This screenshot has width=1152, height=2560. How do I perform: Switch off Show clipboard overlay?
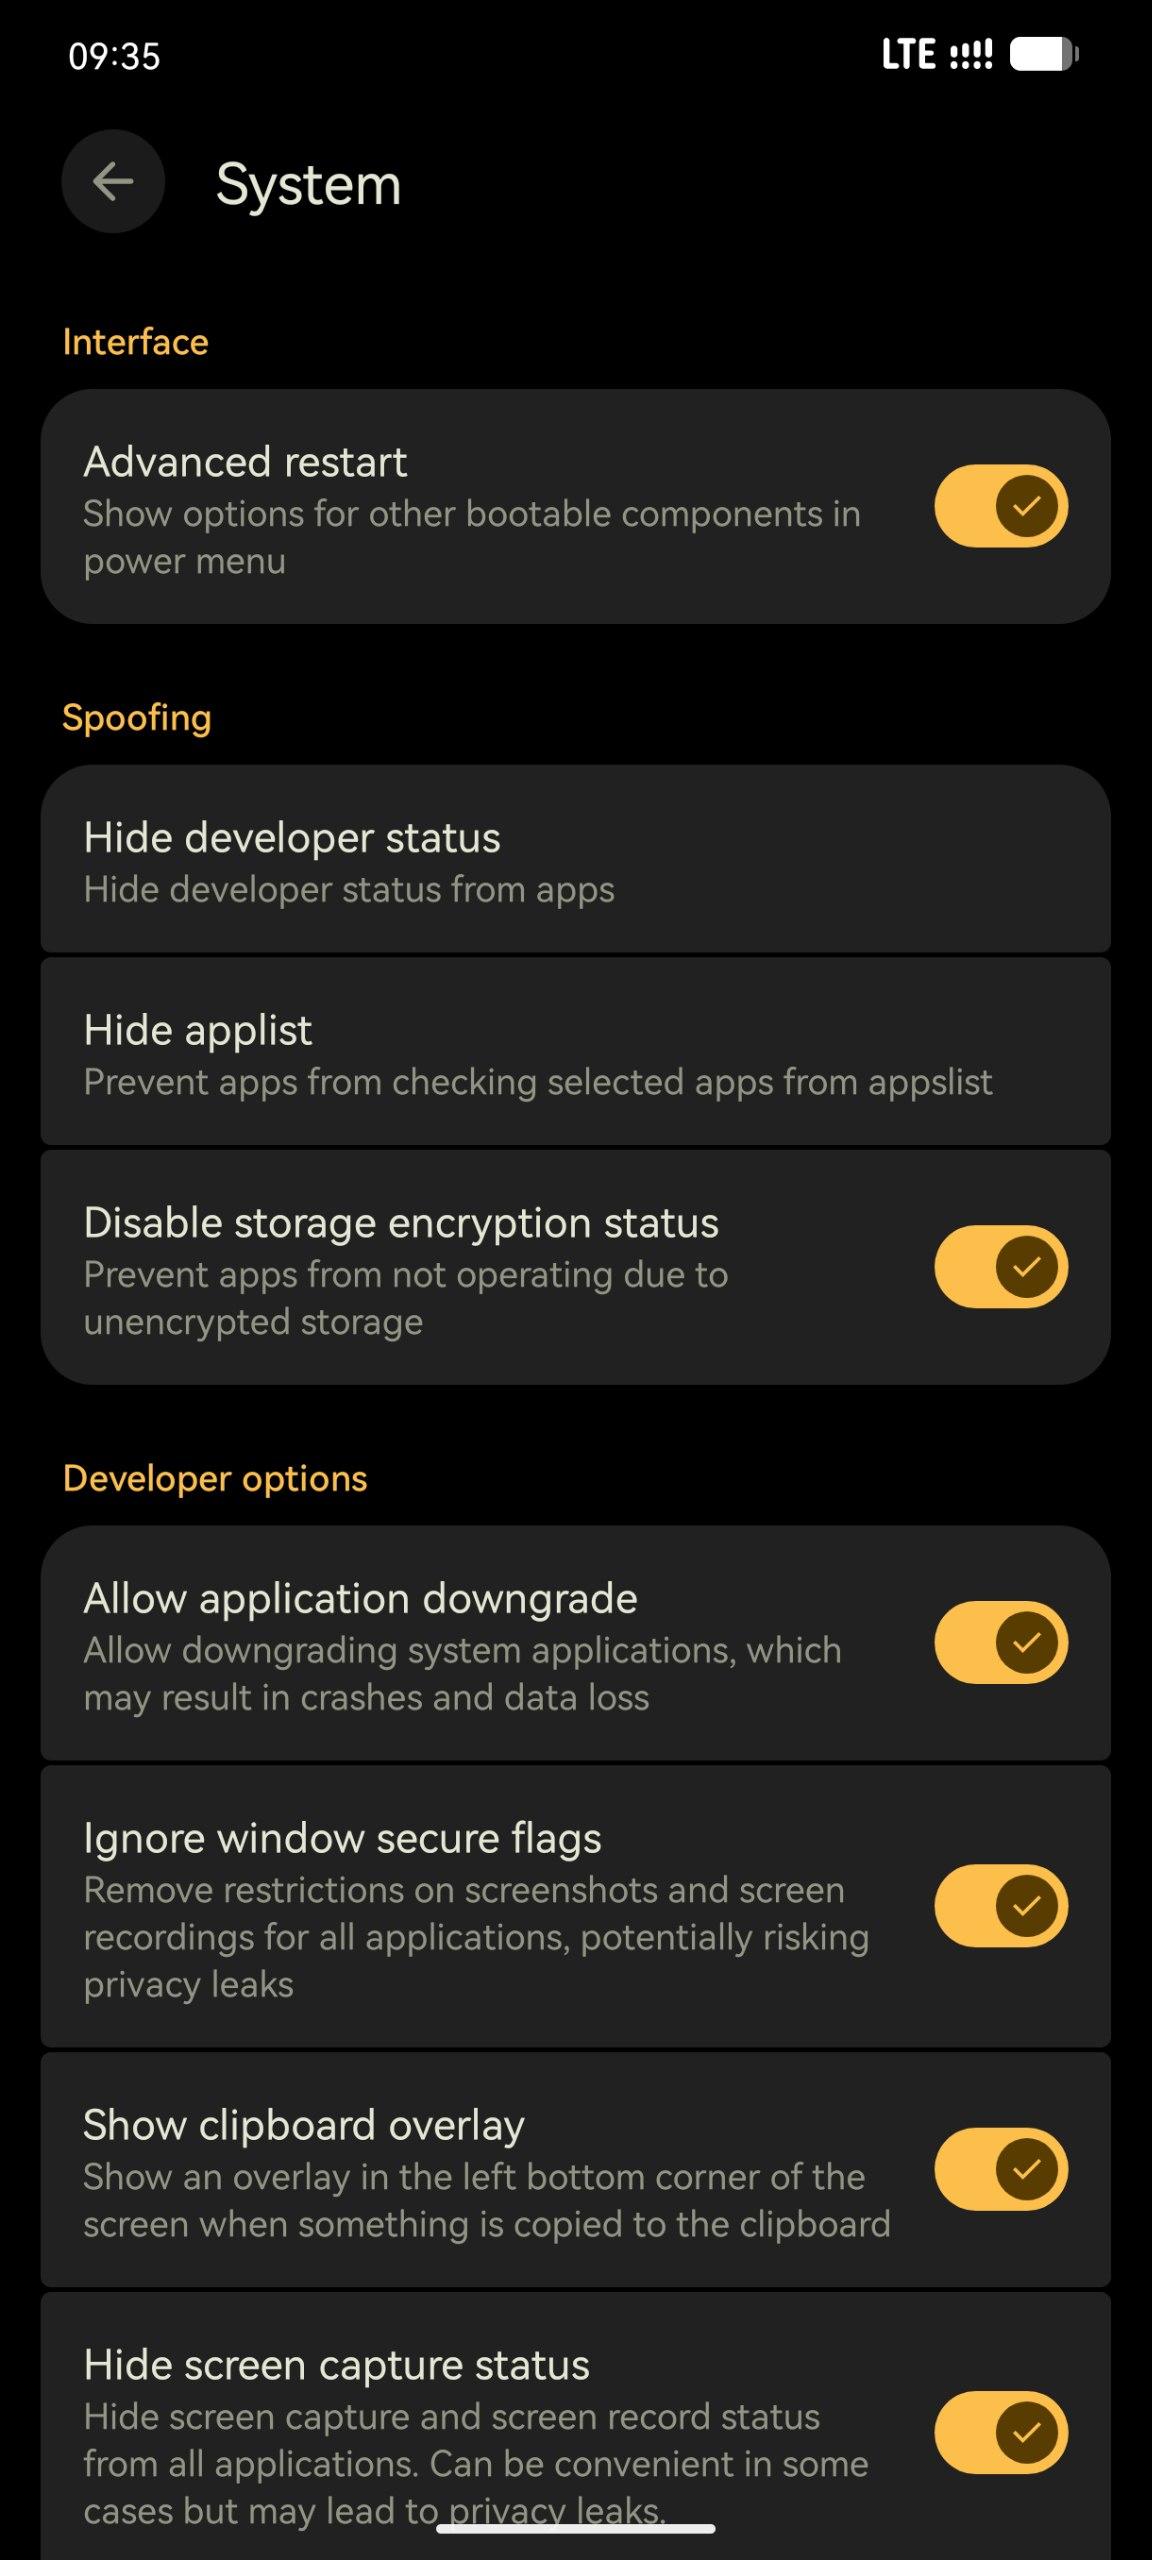click(1001, 2169)
